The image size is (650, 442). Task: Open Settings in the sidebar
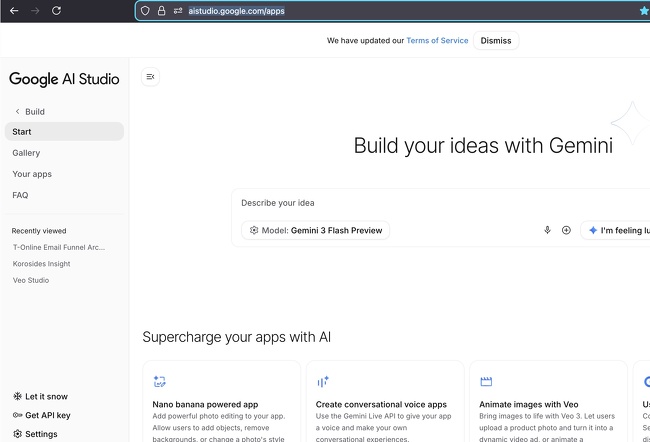tap(35, 434)
